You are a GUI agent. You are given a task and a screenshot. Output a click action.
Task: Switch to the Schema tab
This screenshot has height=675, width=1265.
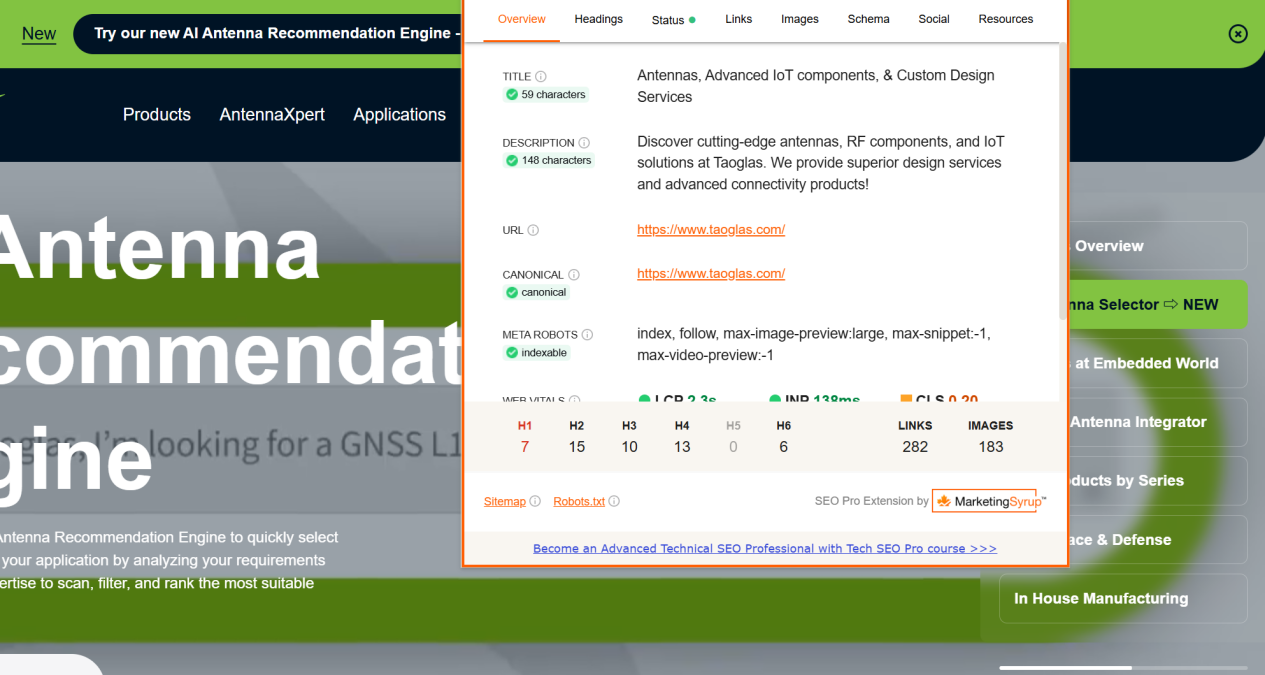869,19
